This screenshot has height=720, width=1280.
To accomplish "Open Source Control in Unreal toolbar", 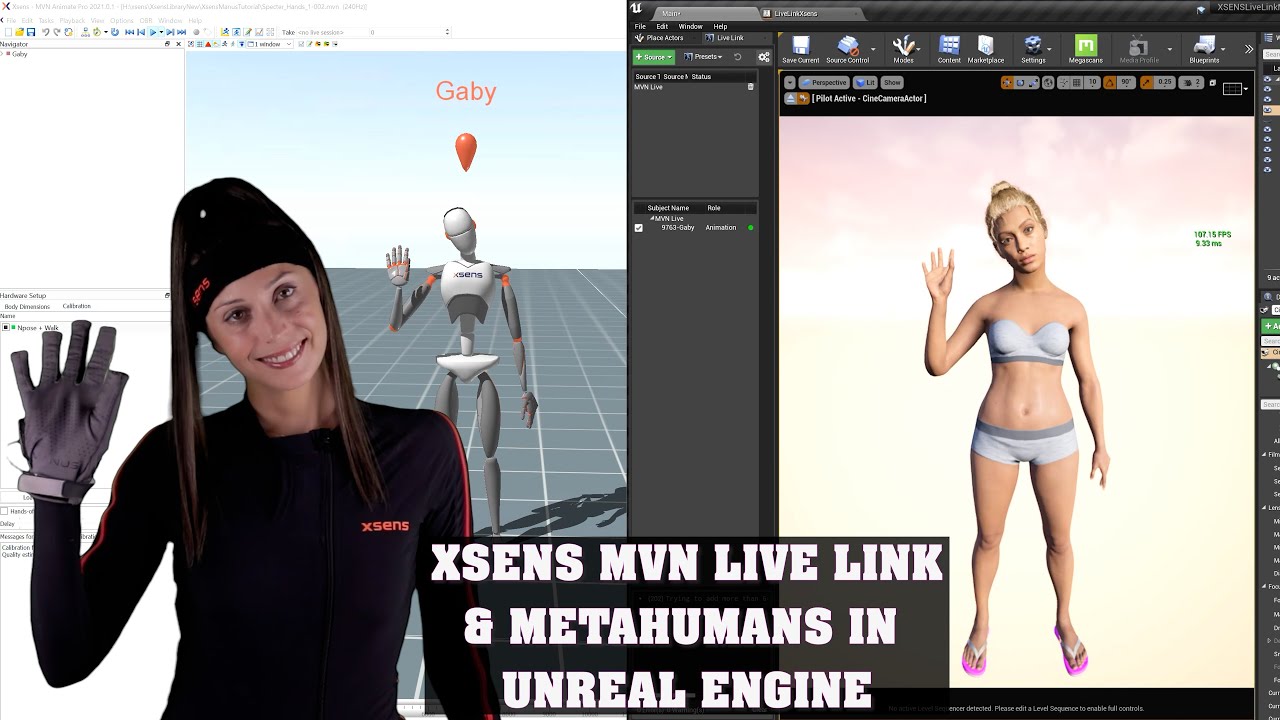I will [847, 49].
